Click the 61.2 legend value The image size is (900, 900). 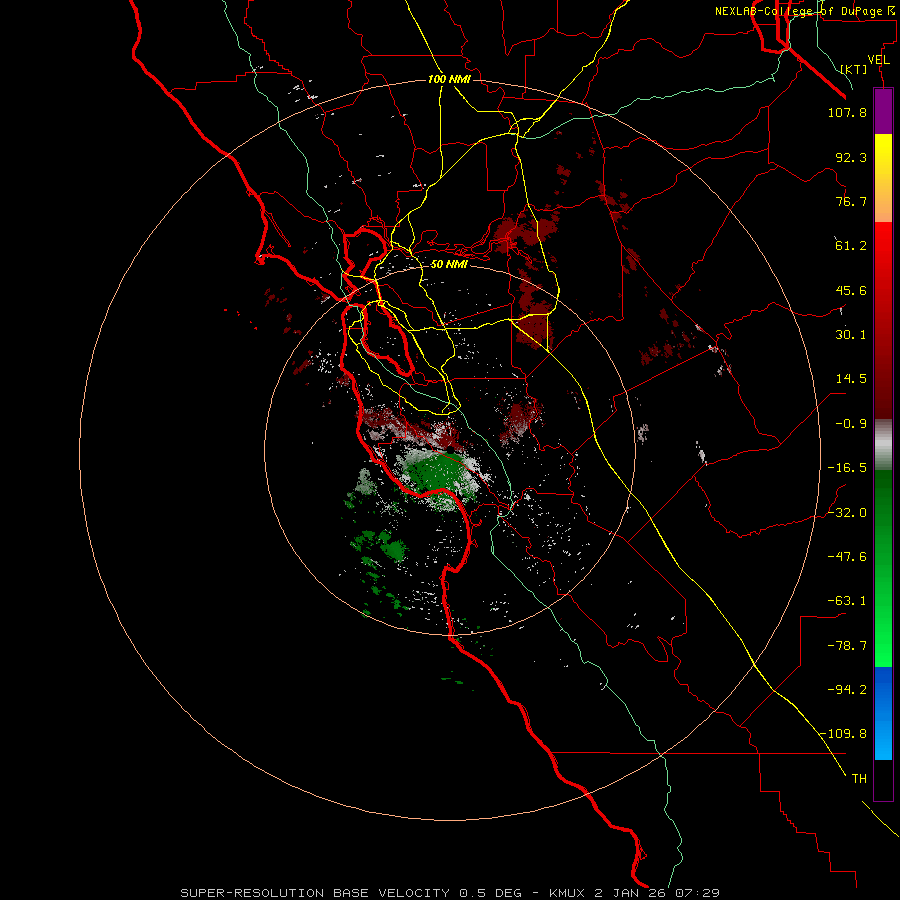click(851, 246)
